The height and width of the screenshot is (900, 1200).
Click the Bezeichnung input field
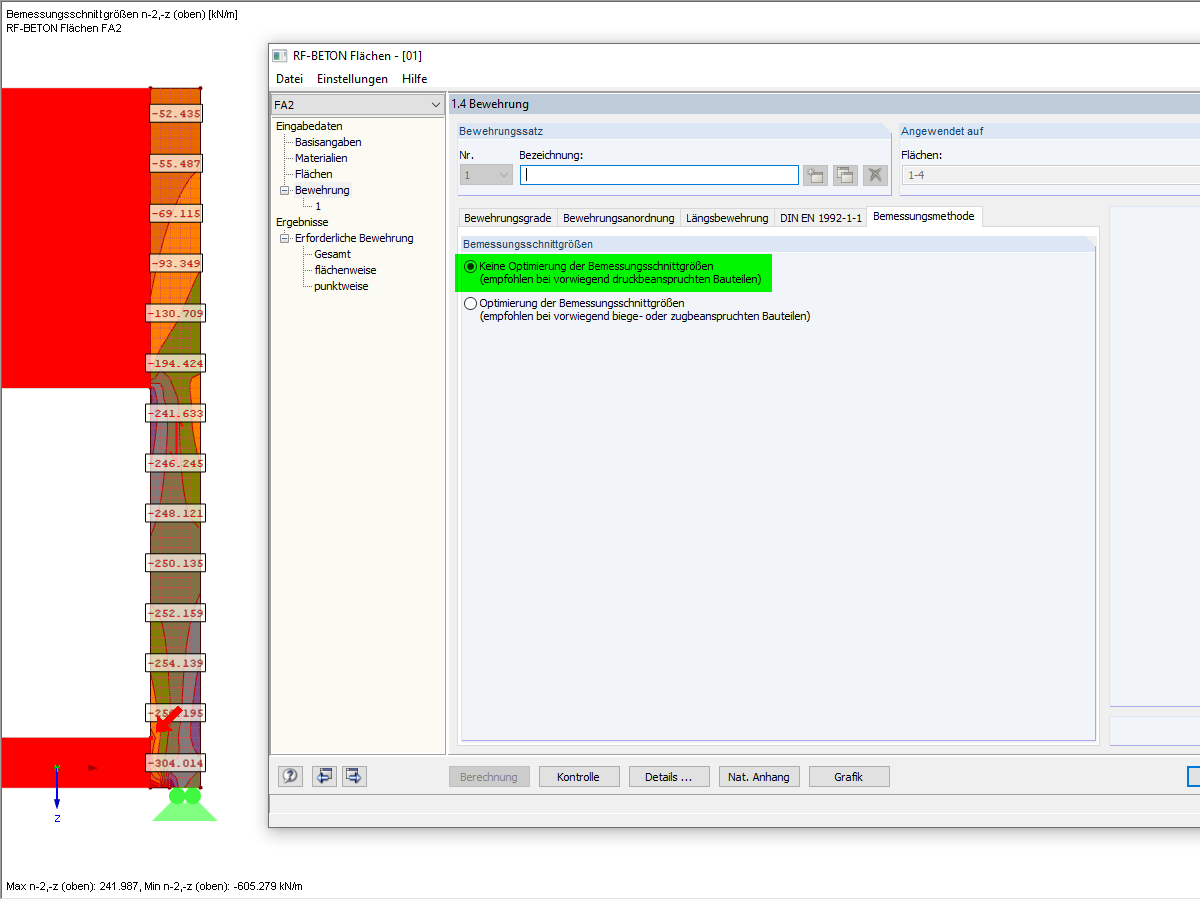(x=659, y=175)
